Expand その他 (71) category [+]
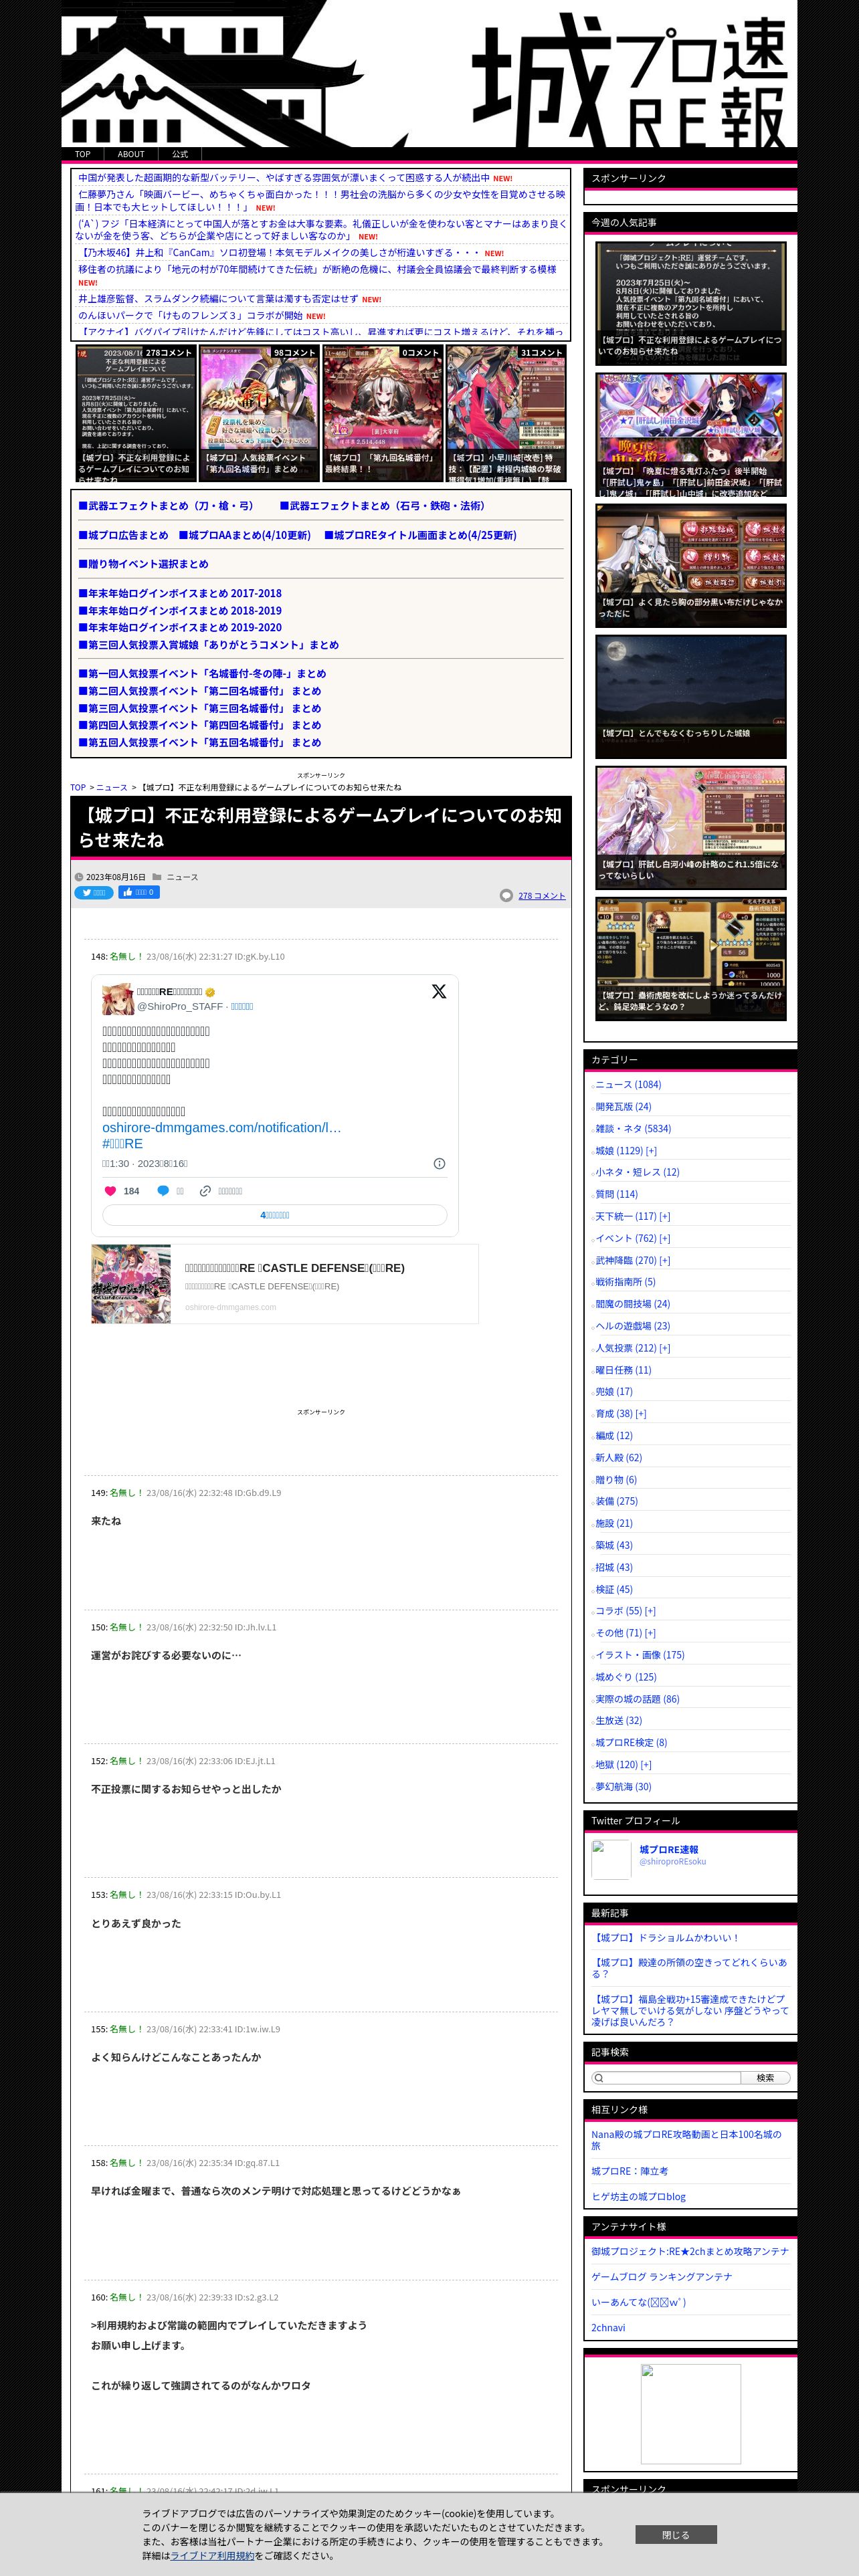Image resolution: width=859 pixels, height=2576 pixels. [651, 1633]
